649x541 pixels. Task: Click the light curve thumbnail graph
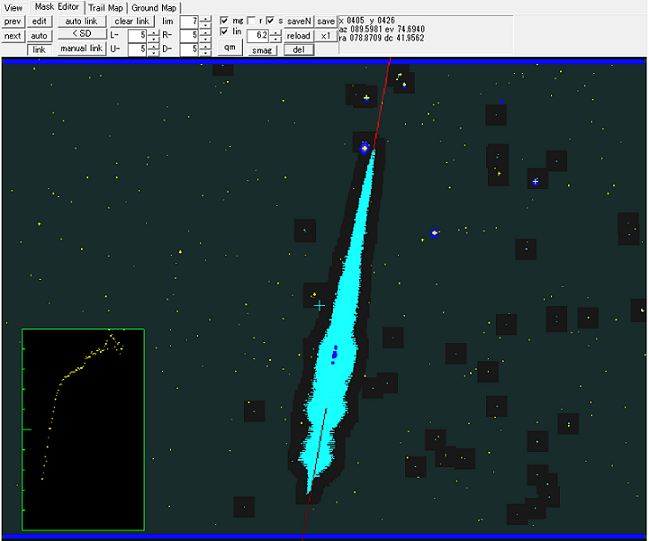(x=83, y=429)
